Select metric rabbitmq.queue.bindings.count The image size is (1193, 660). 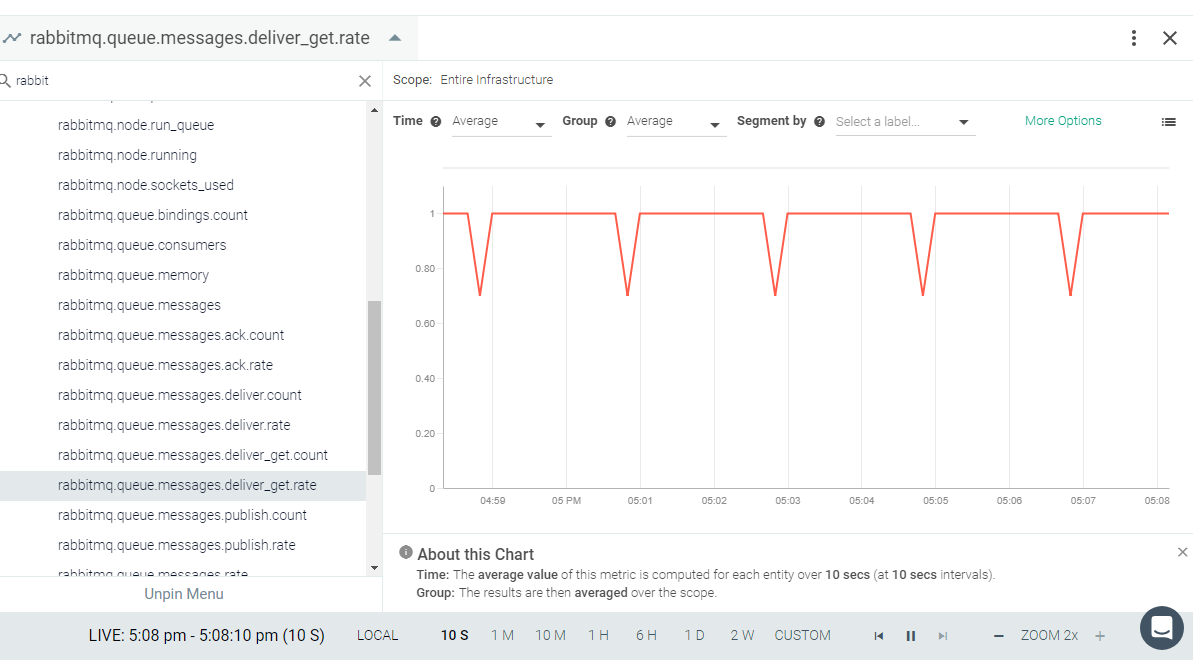(153, 215)
